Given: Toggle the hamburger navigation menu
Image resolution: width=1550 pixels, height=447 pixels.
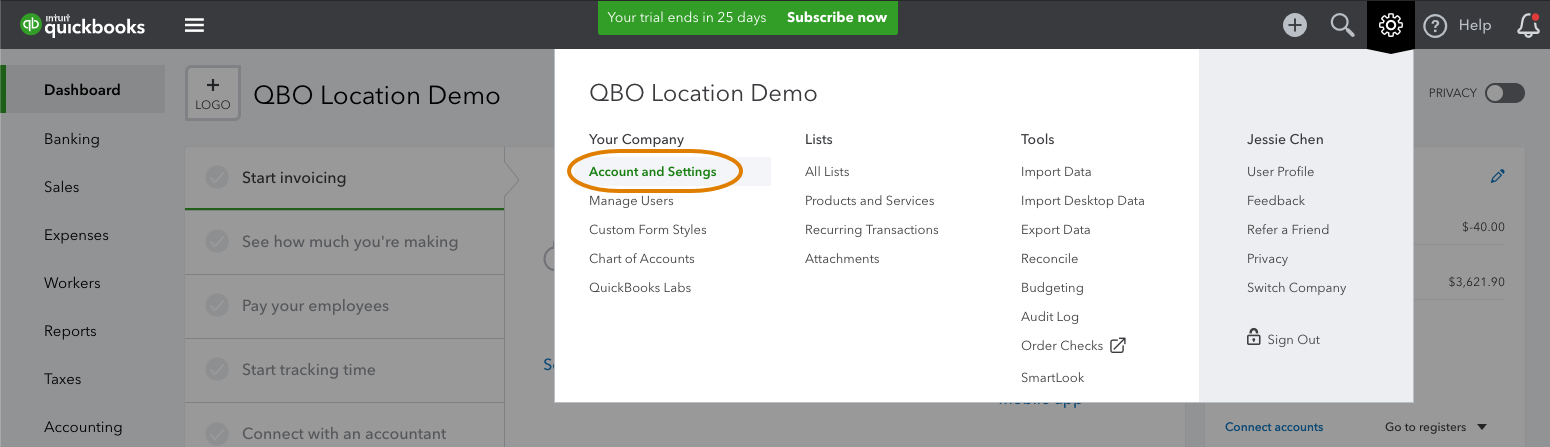Looking at the screenshot, I should [x=194, y=25].
